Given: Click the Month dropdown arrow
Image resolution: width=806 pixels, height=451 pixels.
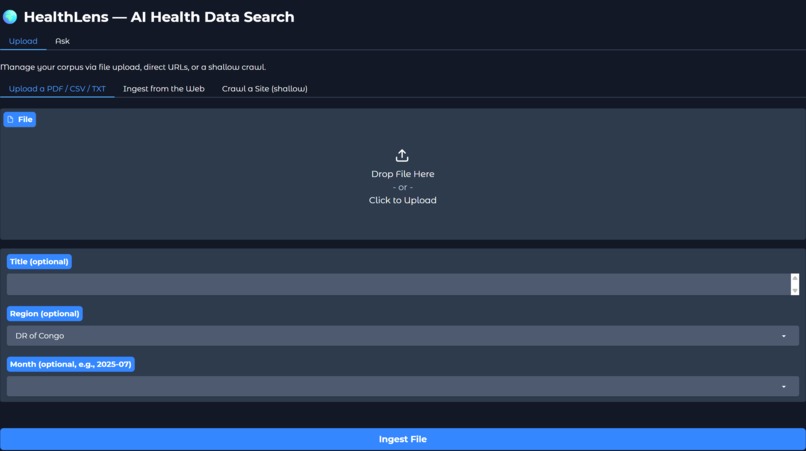Looking at the screenshot, I should pyautogui.click(x=783, y=387).
